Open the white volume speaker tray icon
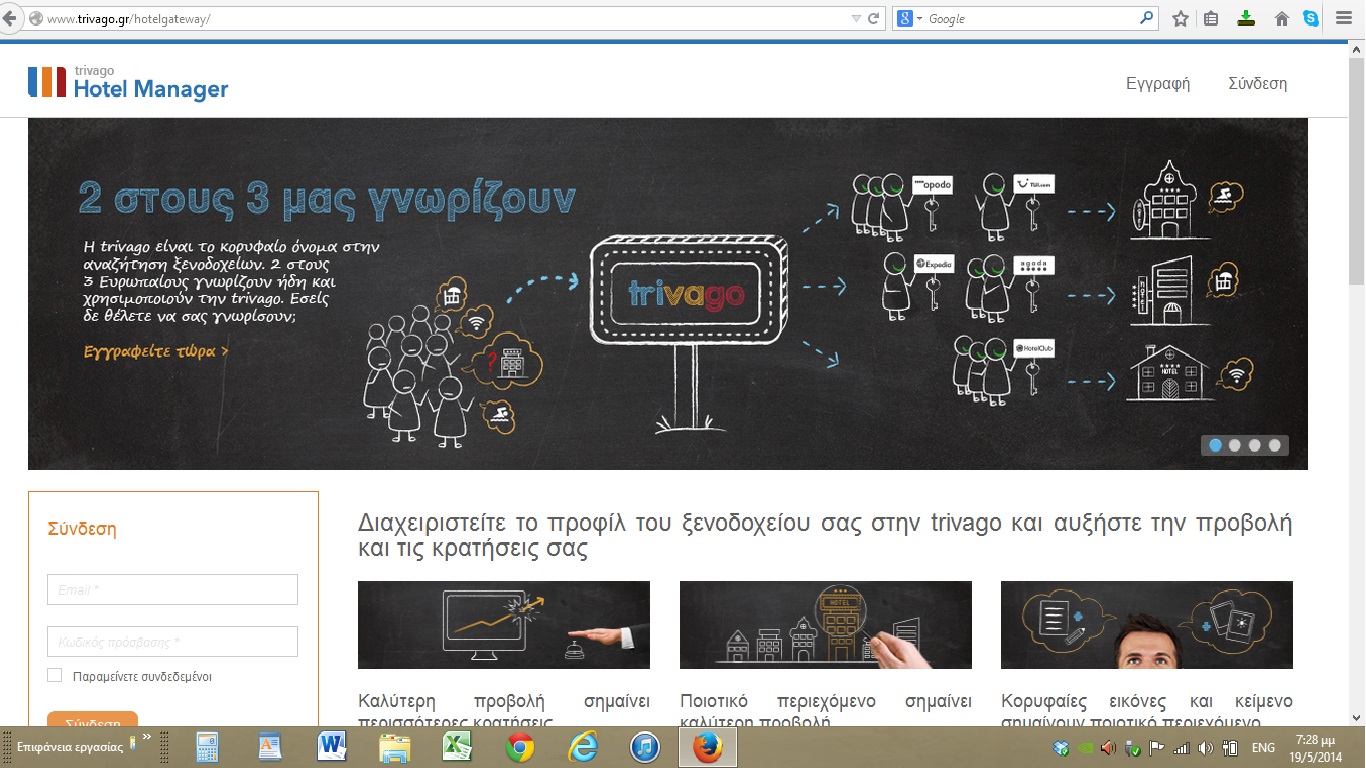Viewport: 1366px width, 768px height. [1205, 748]
